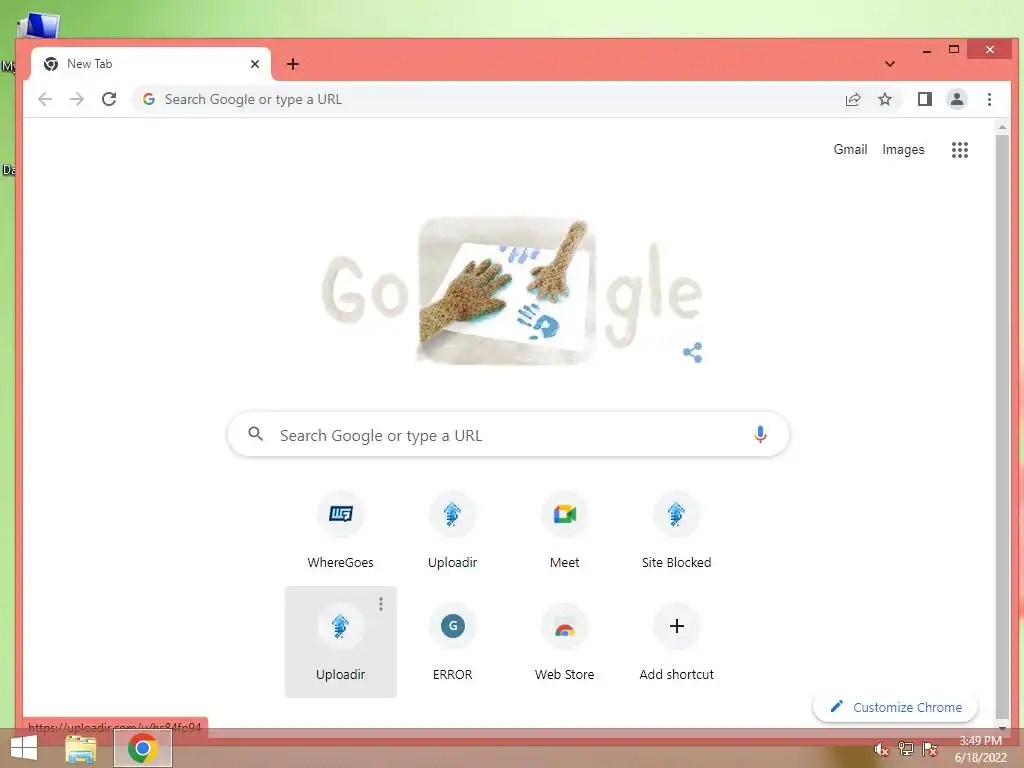This screenshot has height=768, width=1024.
Task: Open the Web Store shortcut
Action: pyautogui.click(x=564, y=642)
